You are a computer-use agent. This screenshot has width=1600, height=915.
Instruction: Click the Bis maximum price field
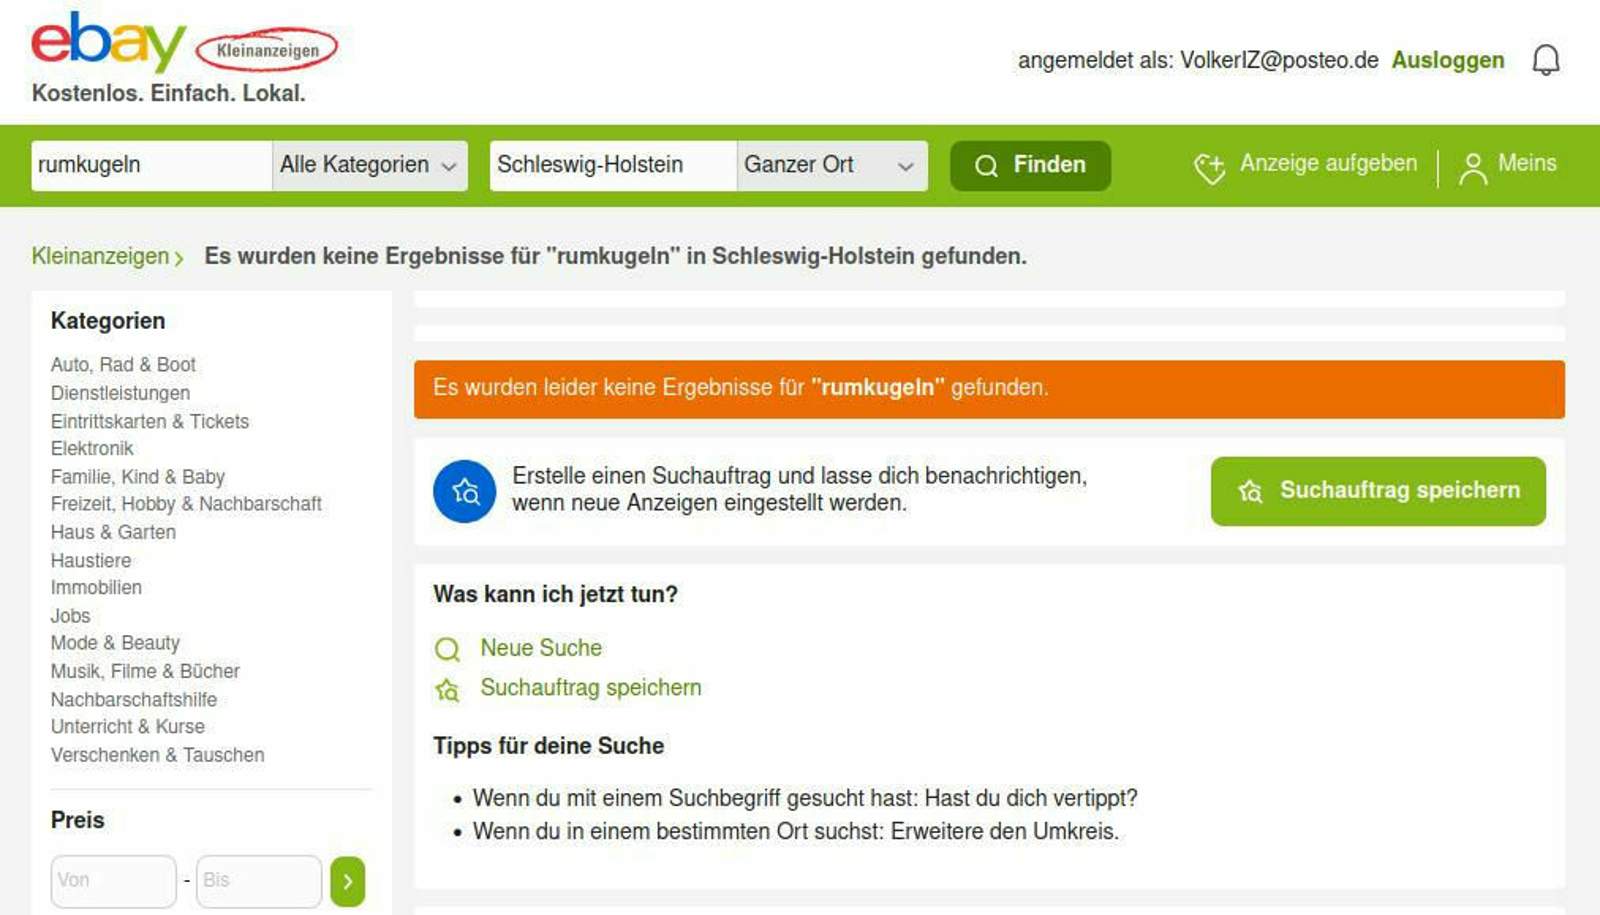coord(258,881)
